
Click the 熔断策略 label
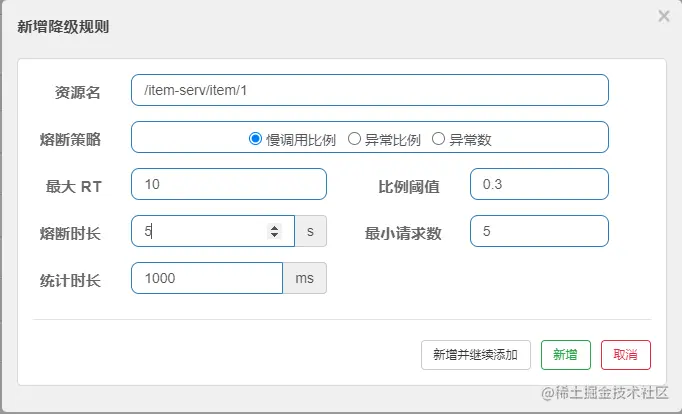point(70,140)
